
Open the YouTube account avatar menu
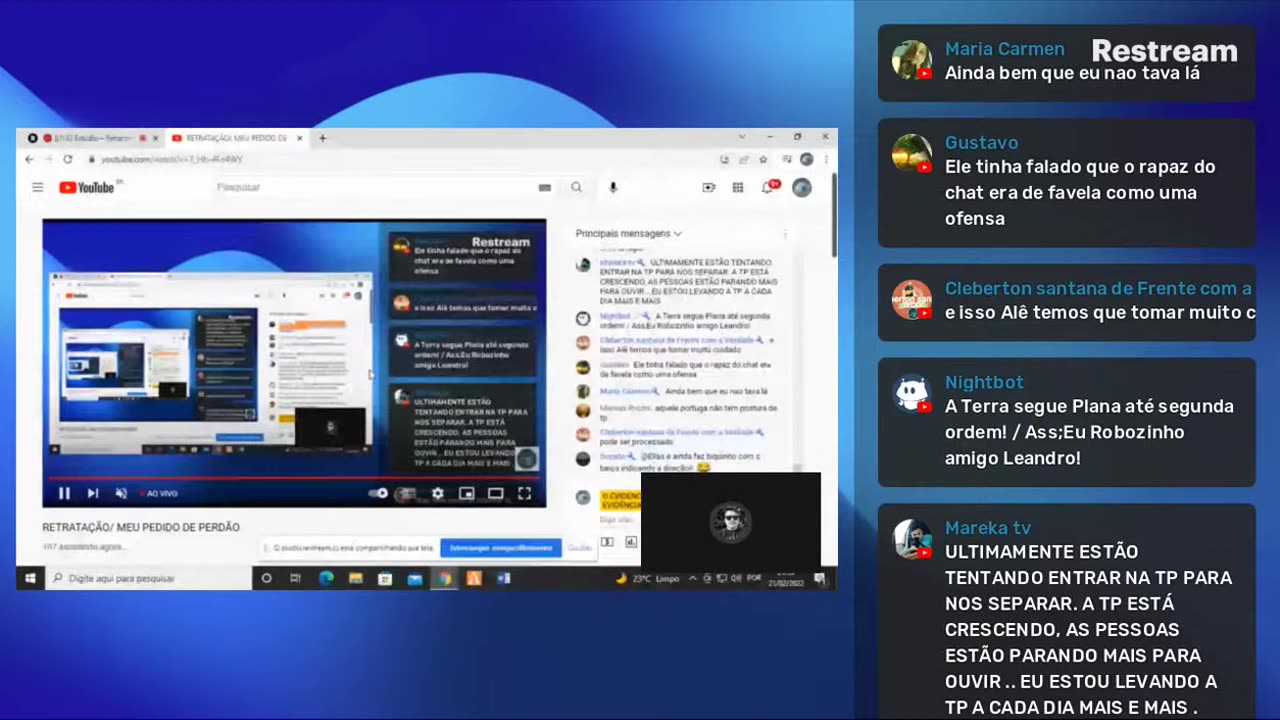click(x=801, y=187)
